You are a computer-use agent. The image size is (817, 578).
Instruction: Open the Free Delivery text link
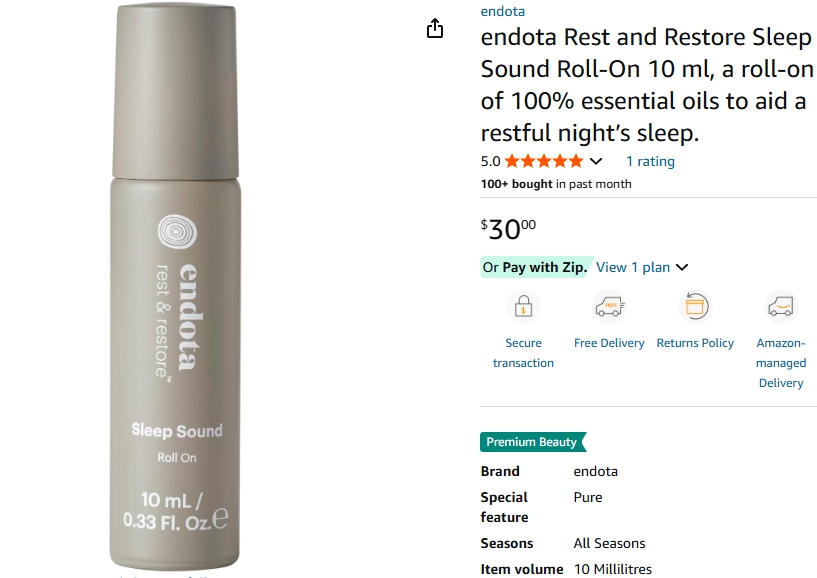click(x=609, y=343)
